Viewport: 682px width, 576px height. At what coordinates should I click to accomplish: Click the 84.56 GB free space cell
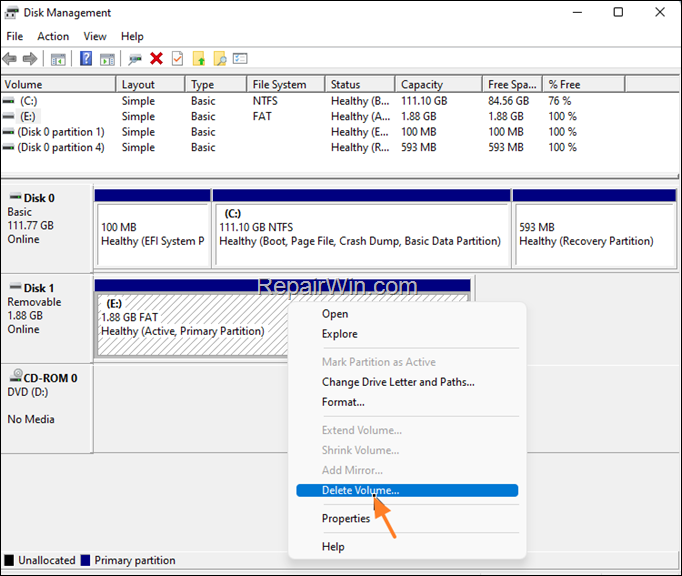pyautogui.click(x=508, y=101)
